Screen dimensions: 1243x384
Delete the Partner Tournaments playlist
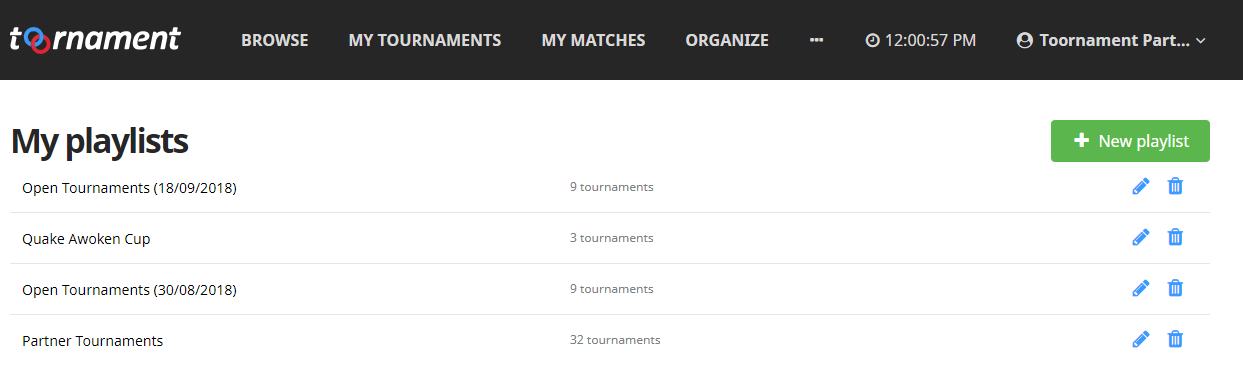(x=1176, y=339)
